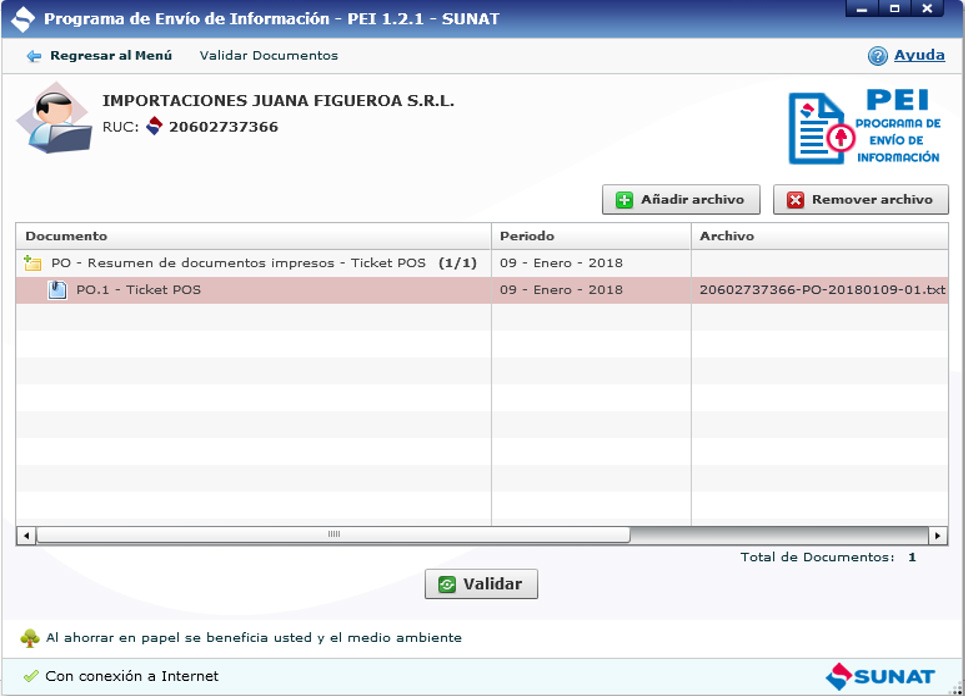Click the user avatar icon
Screen dimensions: 965x696
coord(55,120)
